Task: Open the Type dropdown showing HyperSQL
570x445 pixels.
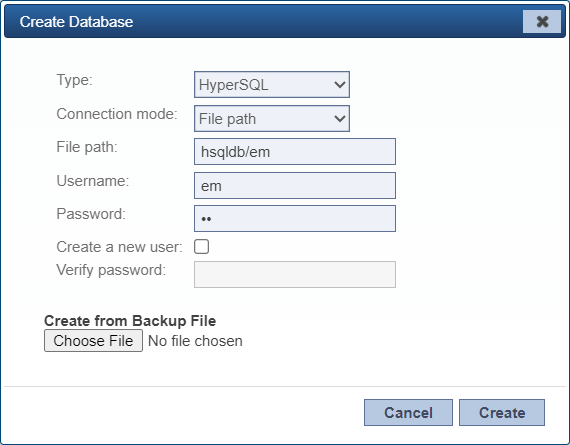Action: tap(272, 84)
